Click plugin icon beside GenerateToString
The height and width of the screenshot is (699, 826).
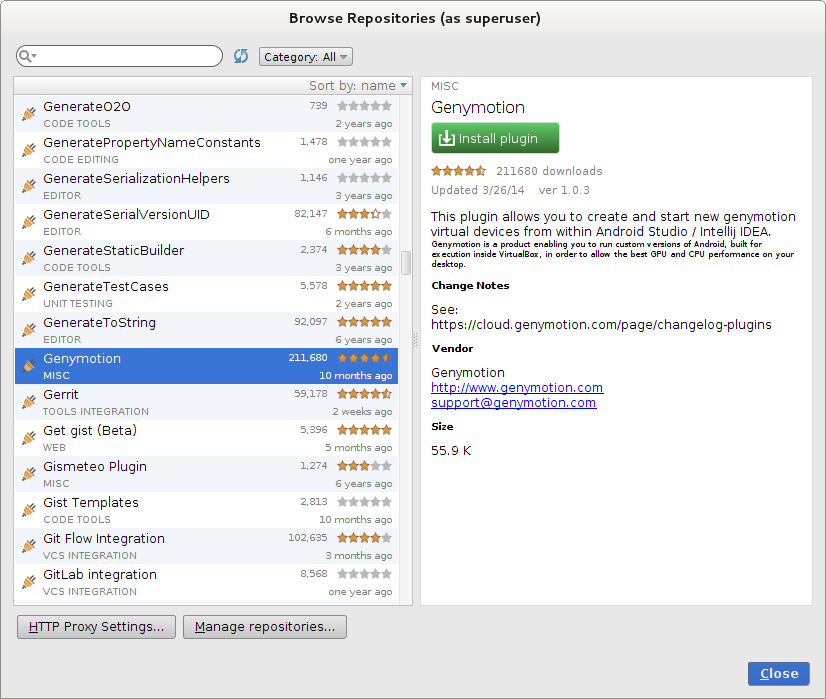pyautogui.click(x=29, y=330)
